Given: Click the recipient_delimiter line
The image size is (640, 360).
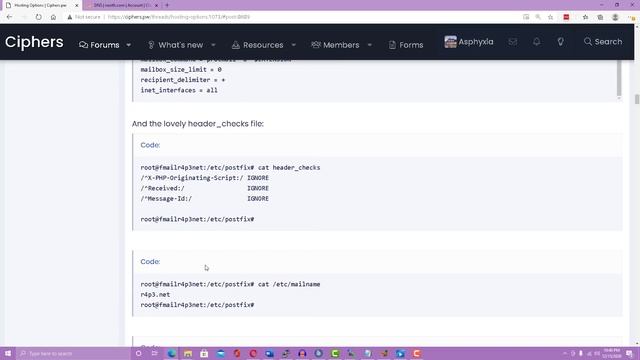Looking at the screenshot, I should pyautogui.click(x=183, y=80).
